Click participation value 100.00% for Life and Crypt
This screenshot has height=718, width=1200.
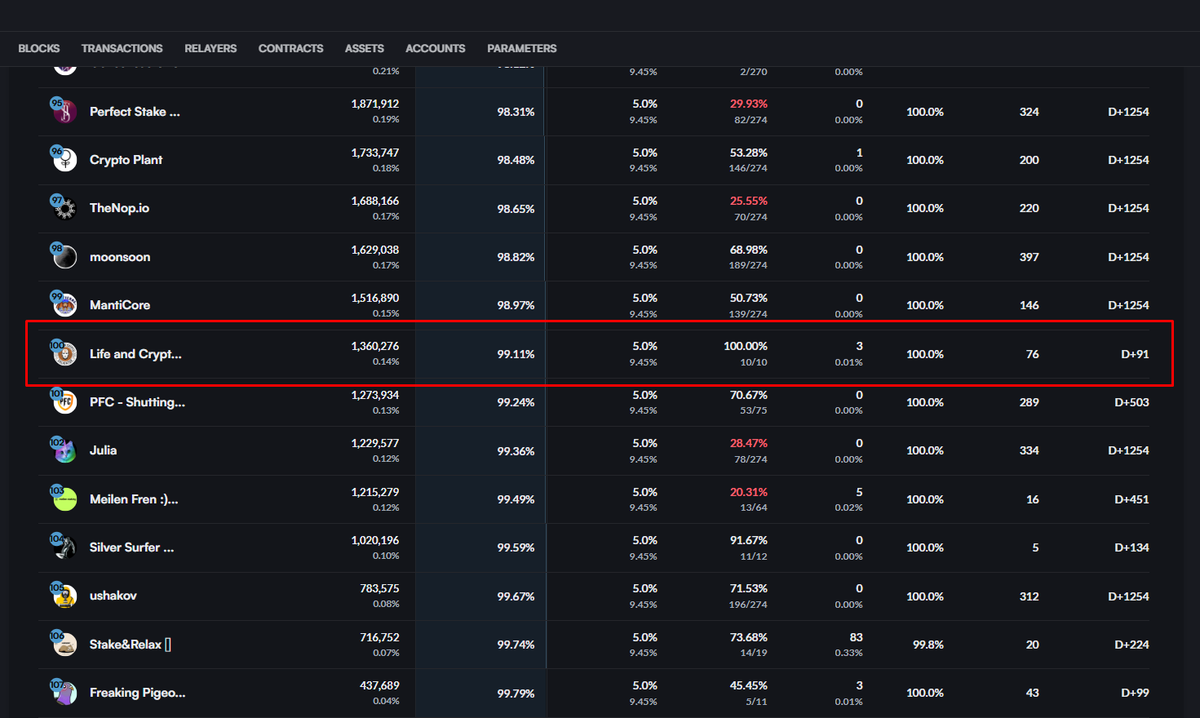coord(746,346)
